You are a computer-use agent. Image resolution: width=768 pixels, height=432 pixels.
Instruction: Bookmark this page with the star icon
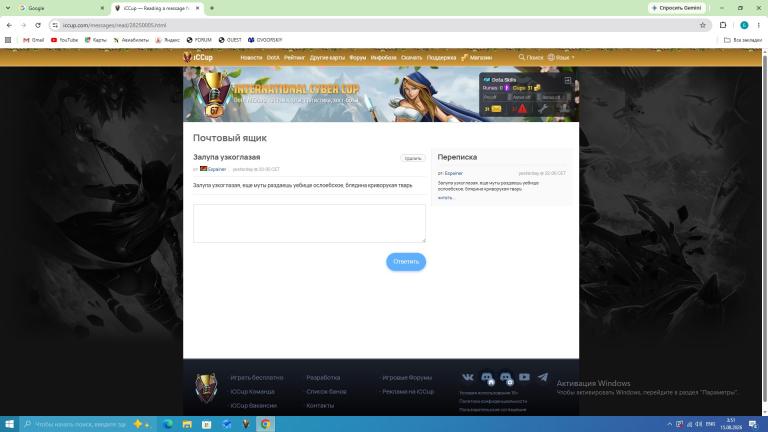tap(702, 25)
